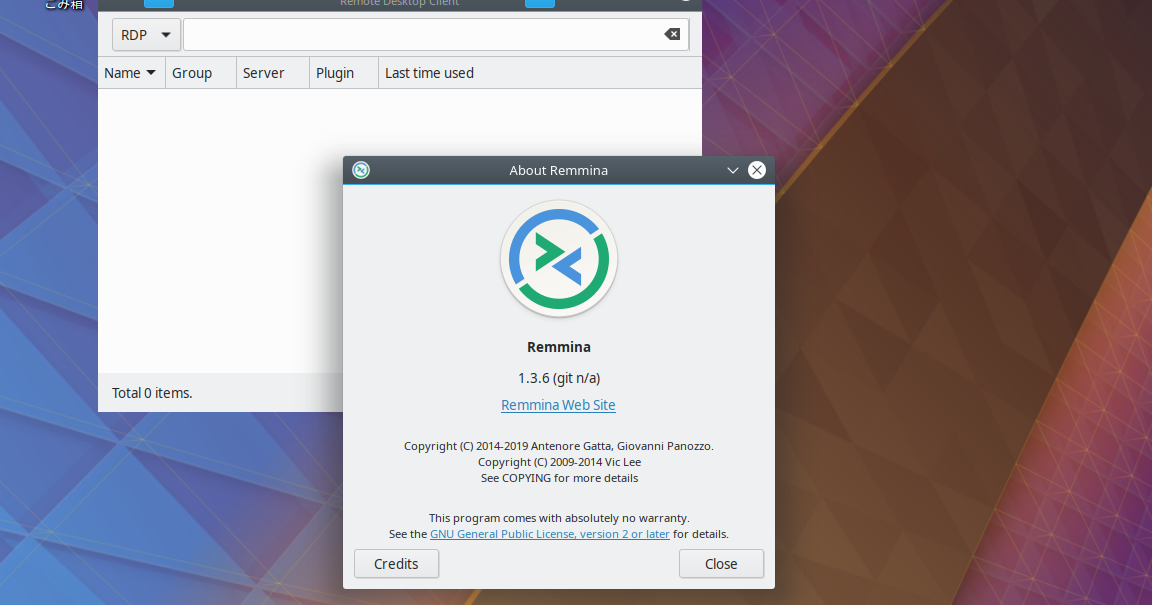Open the RDP protocol dropdown
This screenshot has width=1152, height=605.
click(146, 34)
